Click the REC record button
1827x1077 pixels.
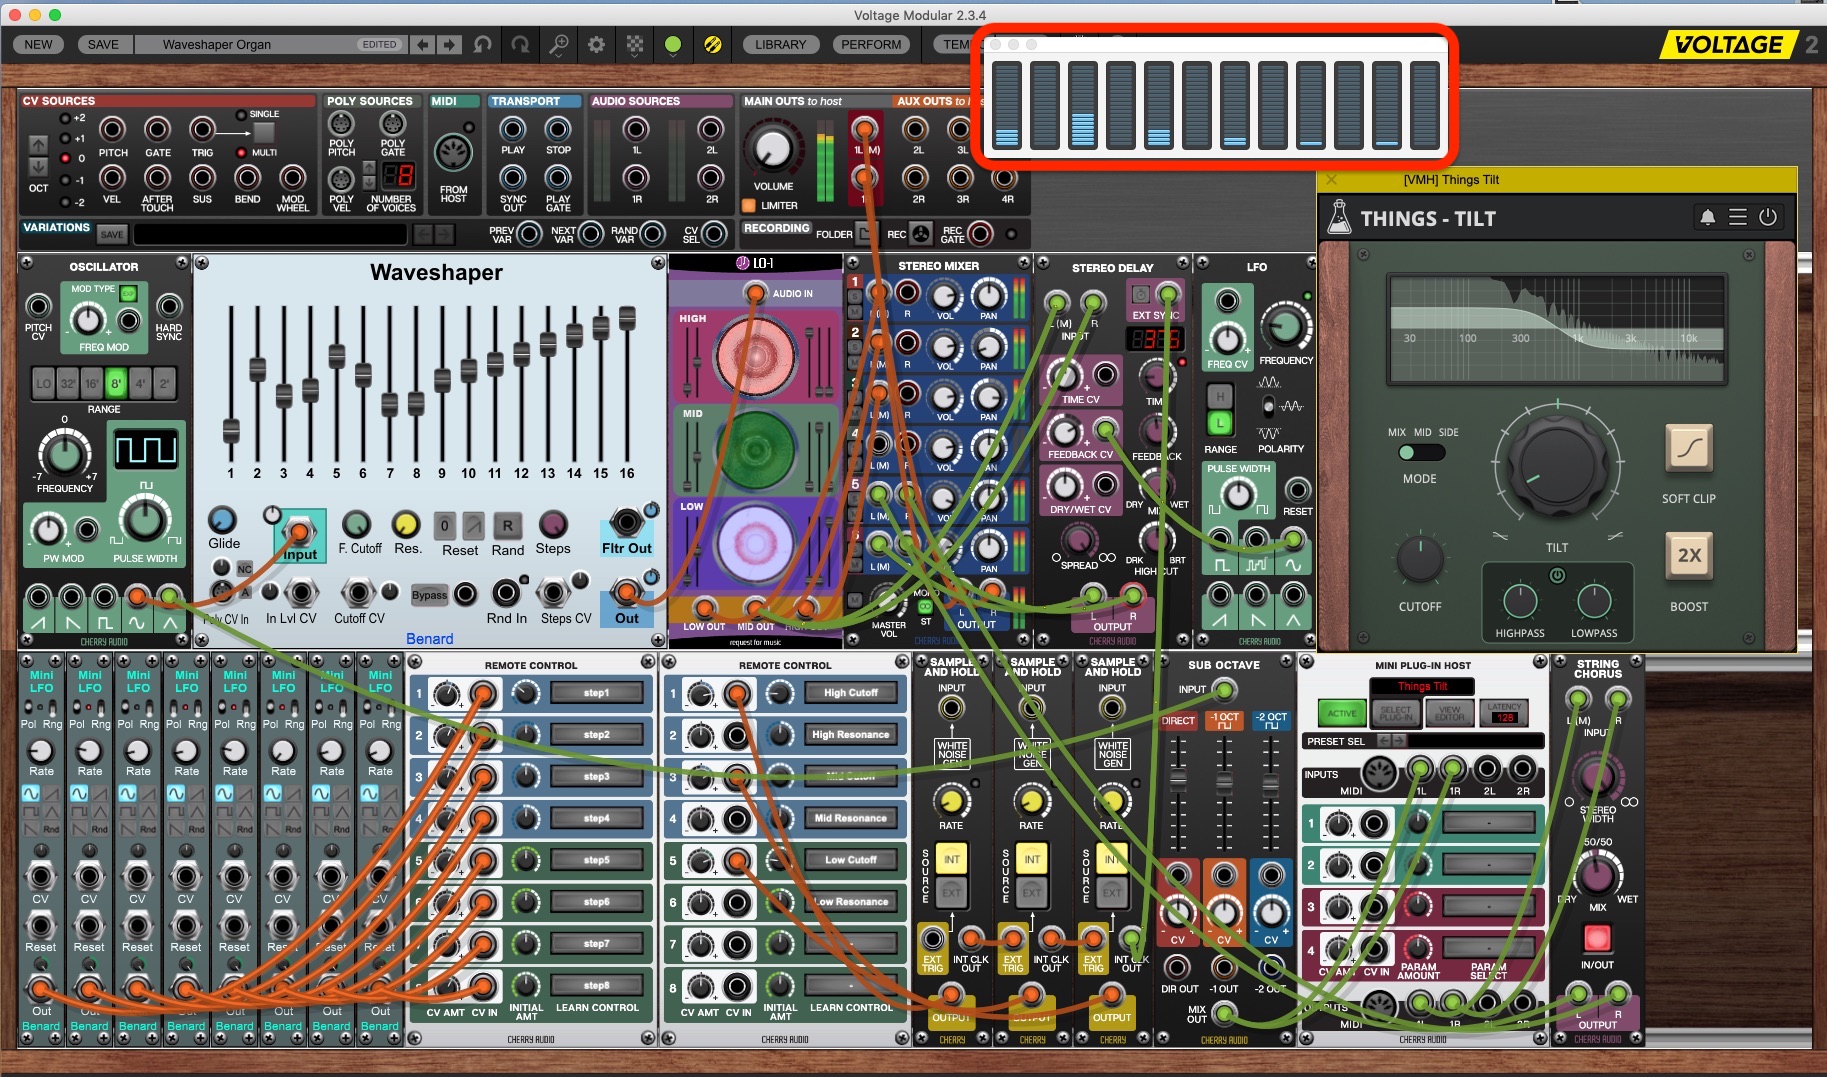coord(921,234)
